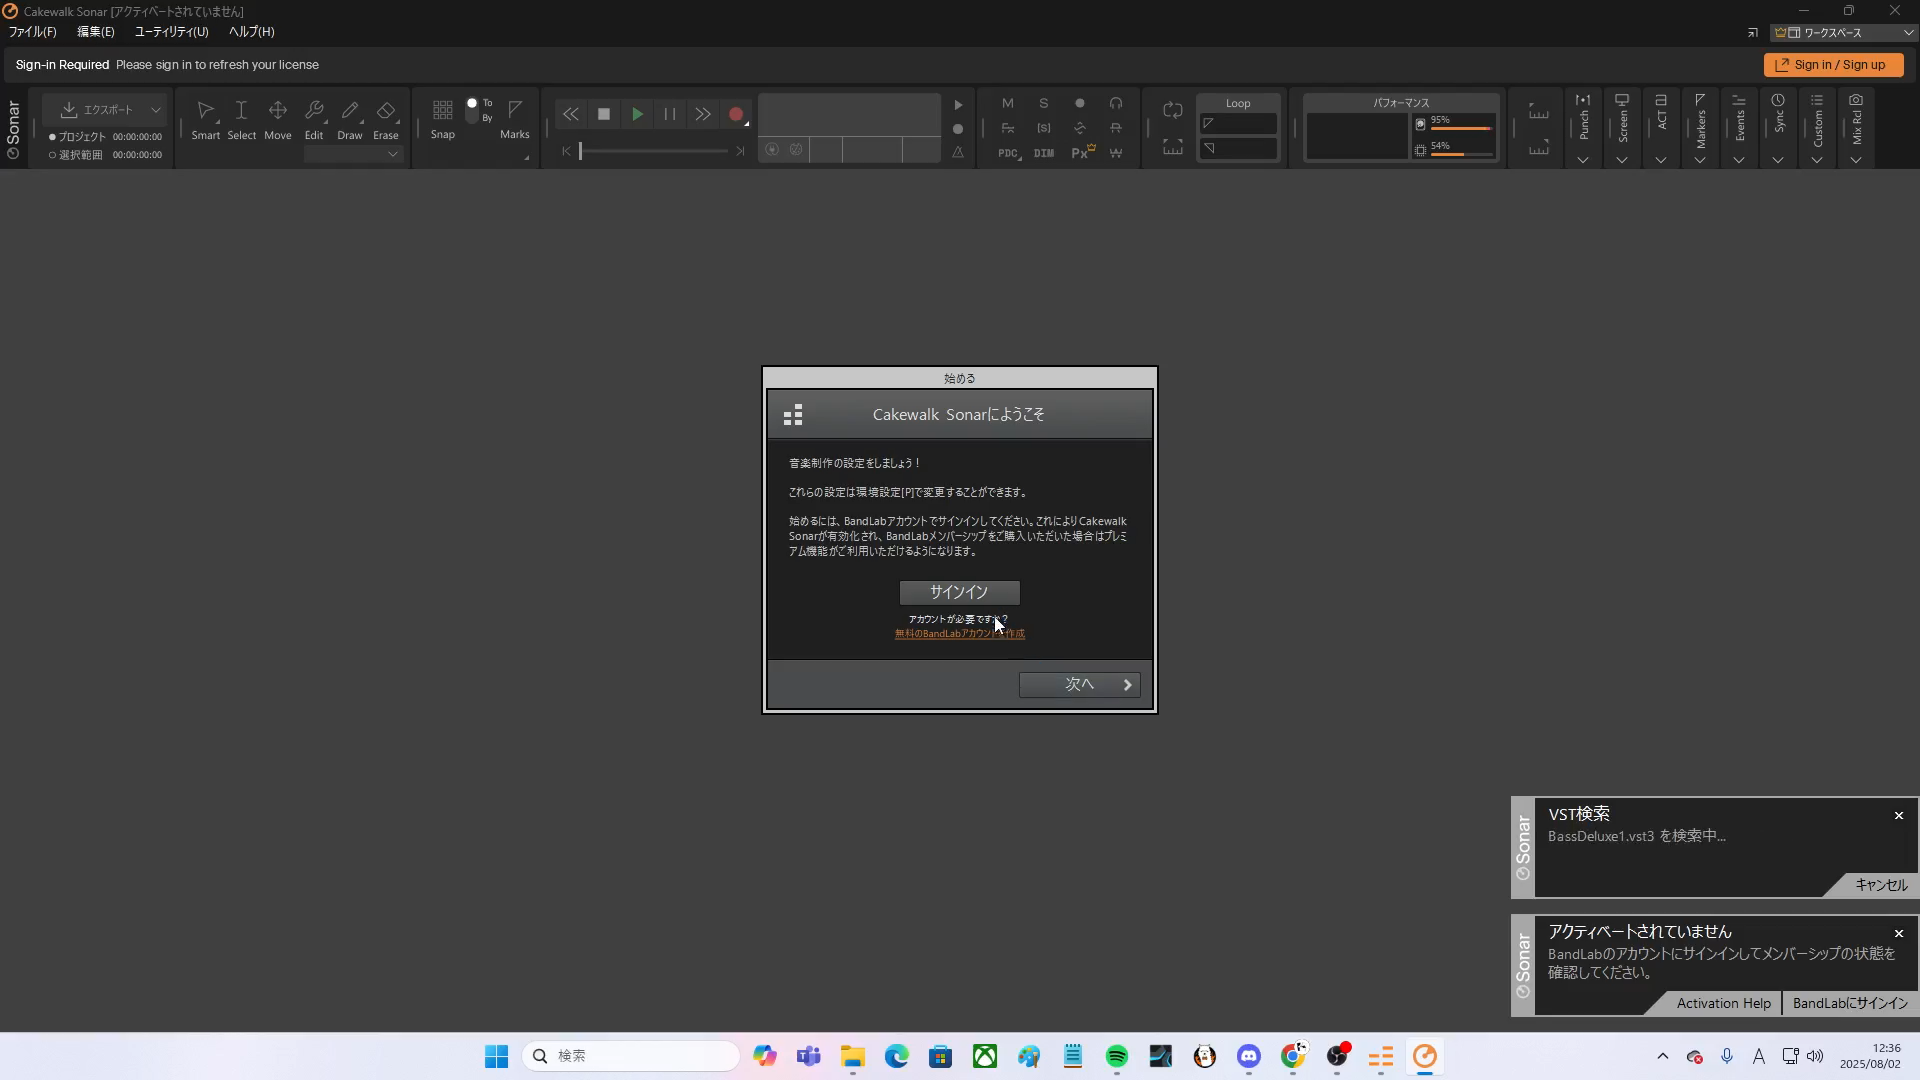Open the ヘルプ(H) menu

click(252, 32)
